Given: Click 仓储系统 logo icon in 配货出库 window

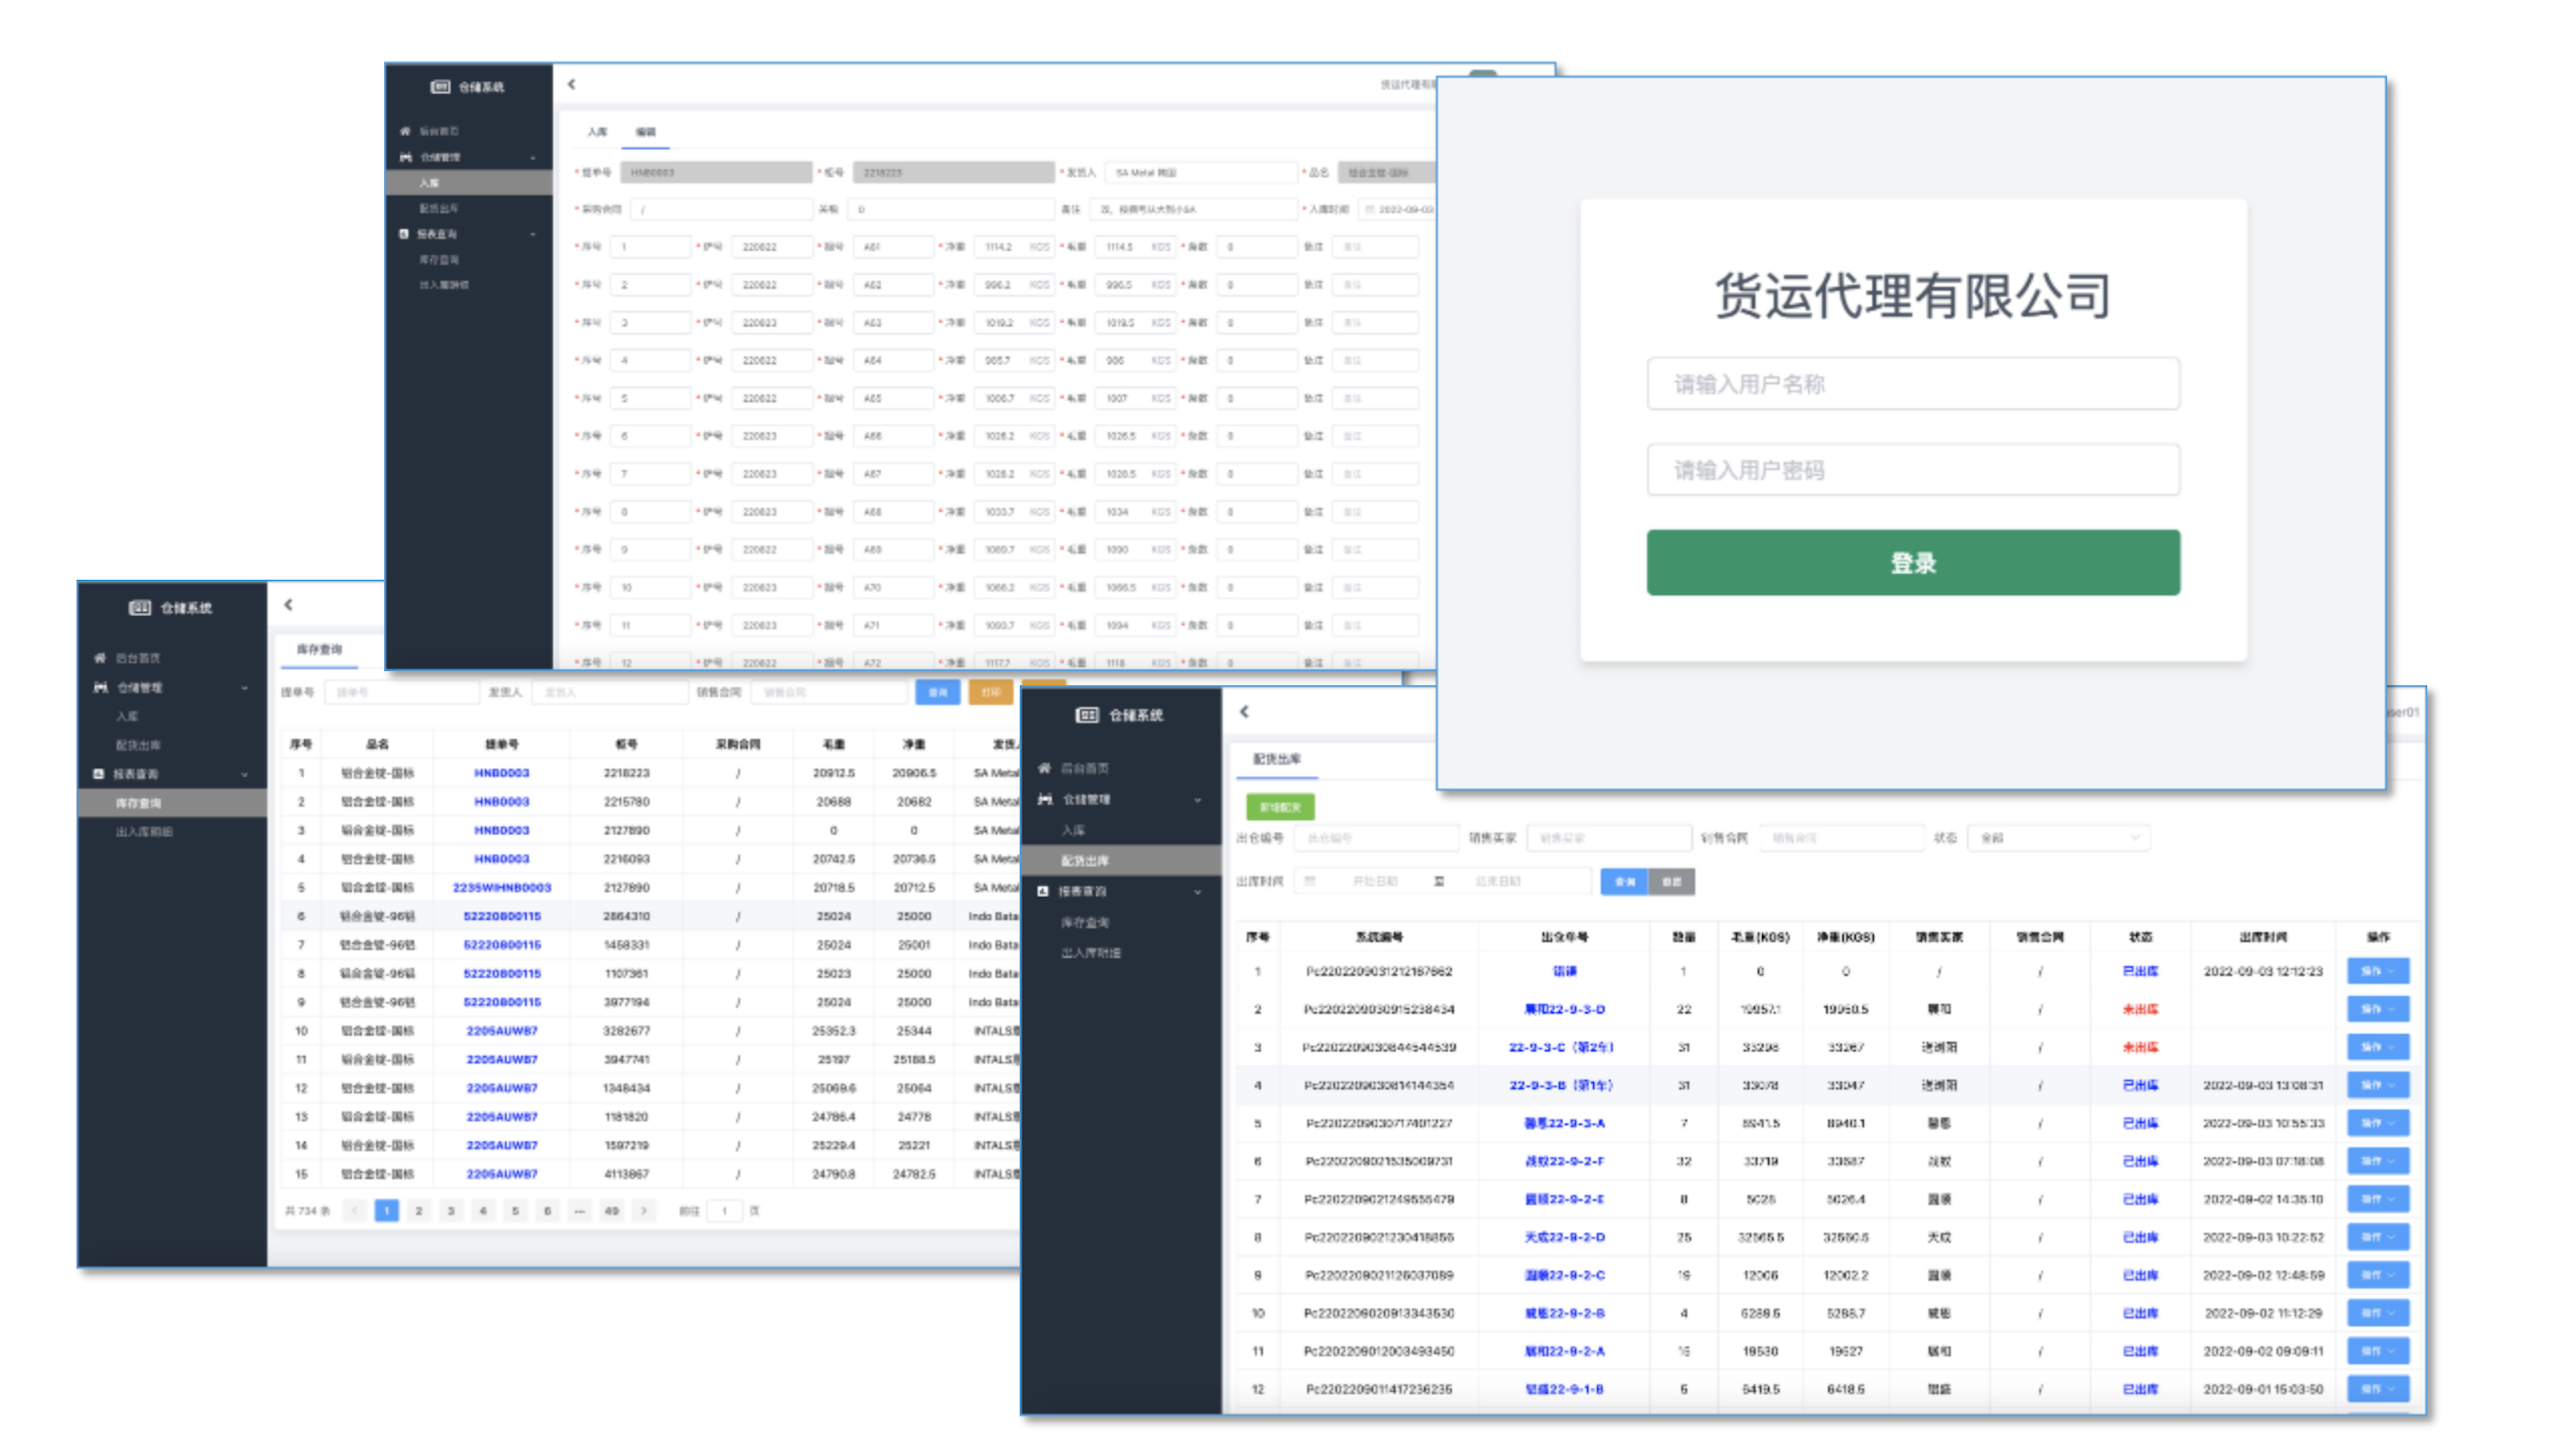Looking at the screenshot, I should point(1087,715).
